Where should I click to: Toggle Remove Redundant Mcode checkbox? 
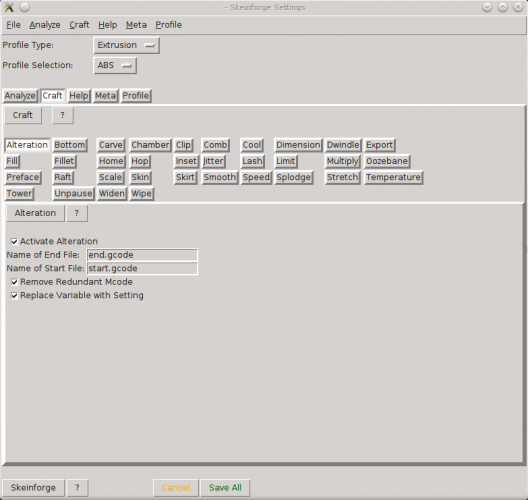tap(14, 282)
